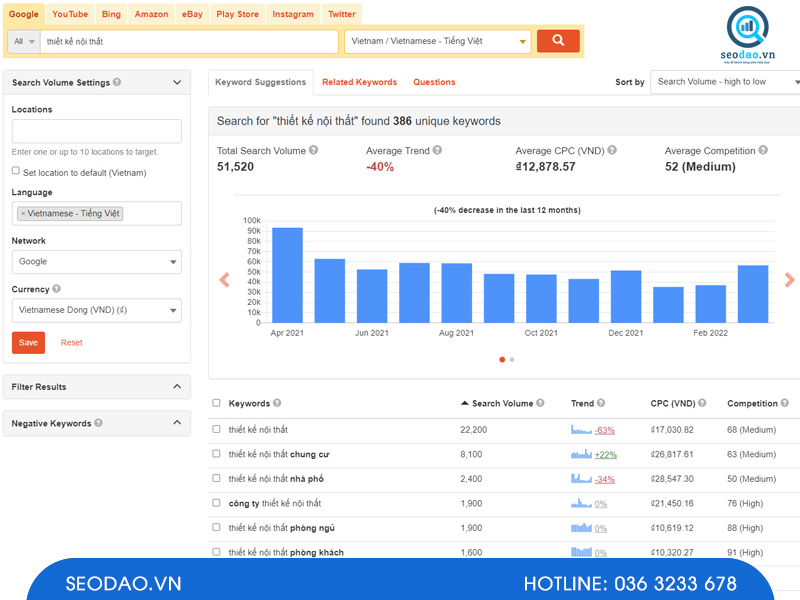
Task: Open the Currency dropdown for Vietnamese Dong
Action: (x=97, y=311)
